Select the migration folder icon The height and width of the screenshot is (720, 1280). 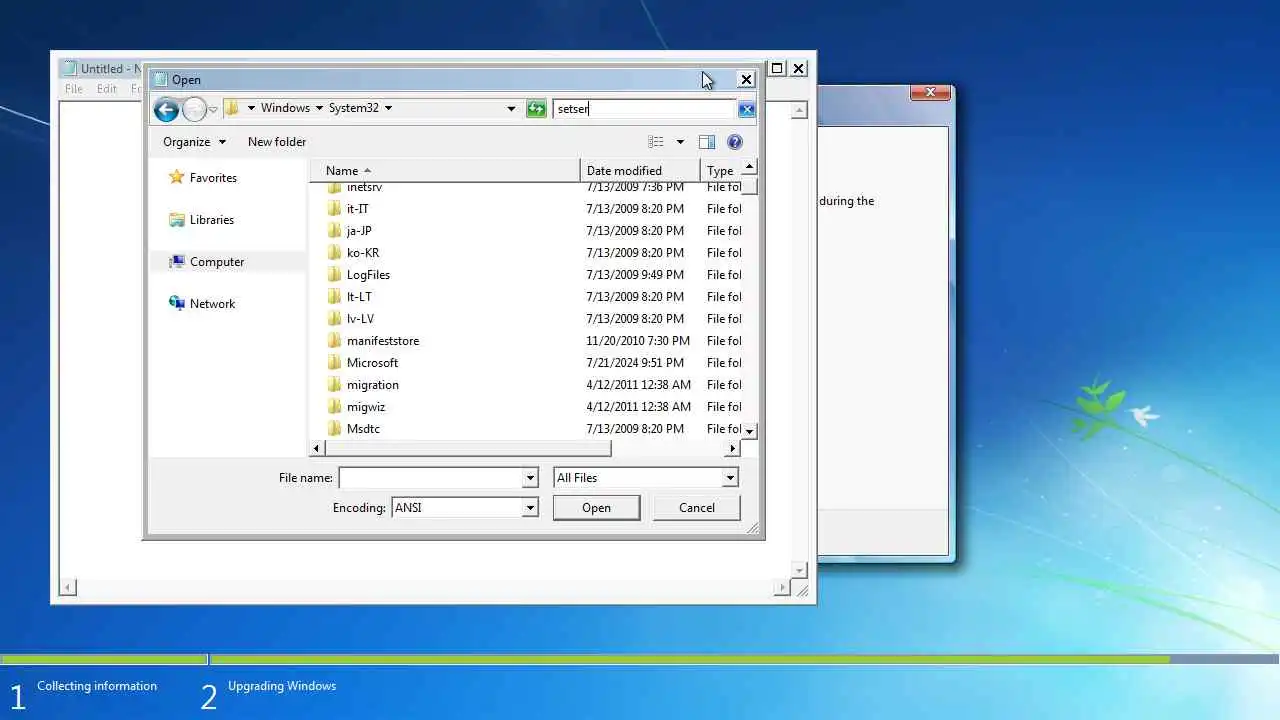(334, 385)
